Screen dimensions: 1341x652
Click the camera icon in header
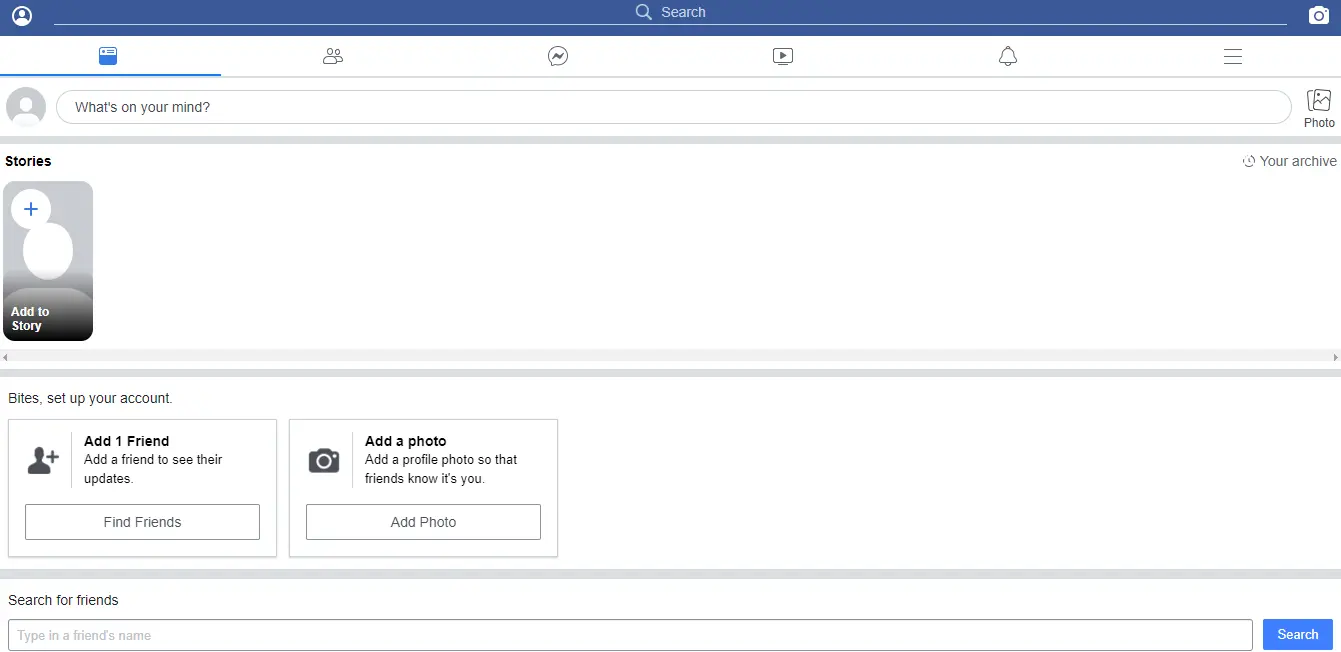point(1319,16)
